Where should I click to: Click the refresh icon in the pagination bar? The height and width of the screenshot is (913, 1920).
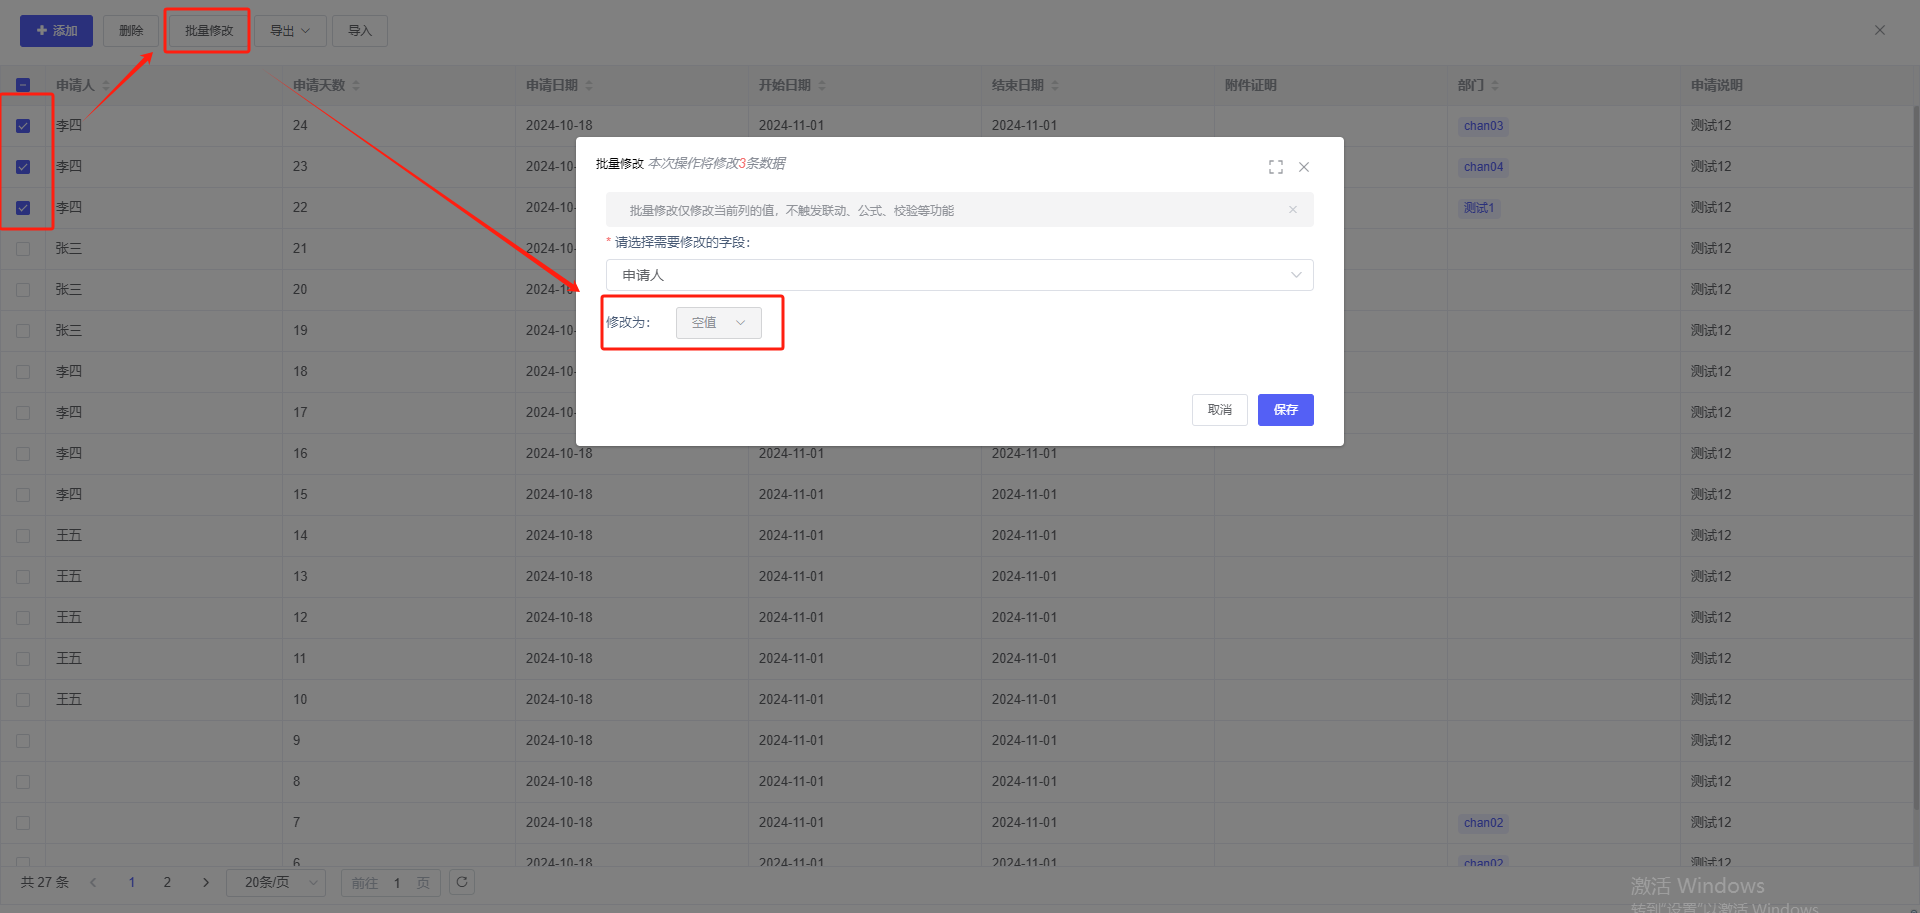point(462,882)
